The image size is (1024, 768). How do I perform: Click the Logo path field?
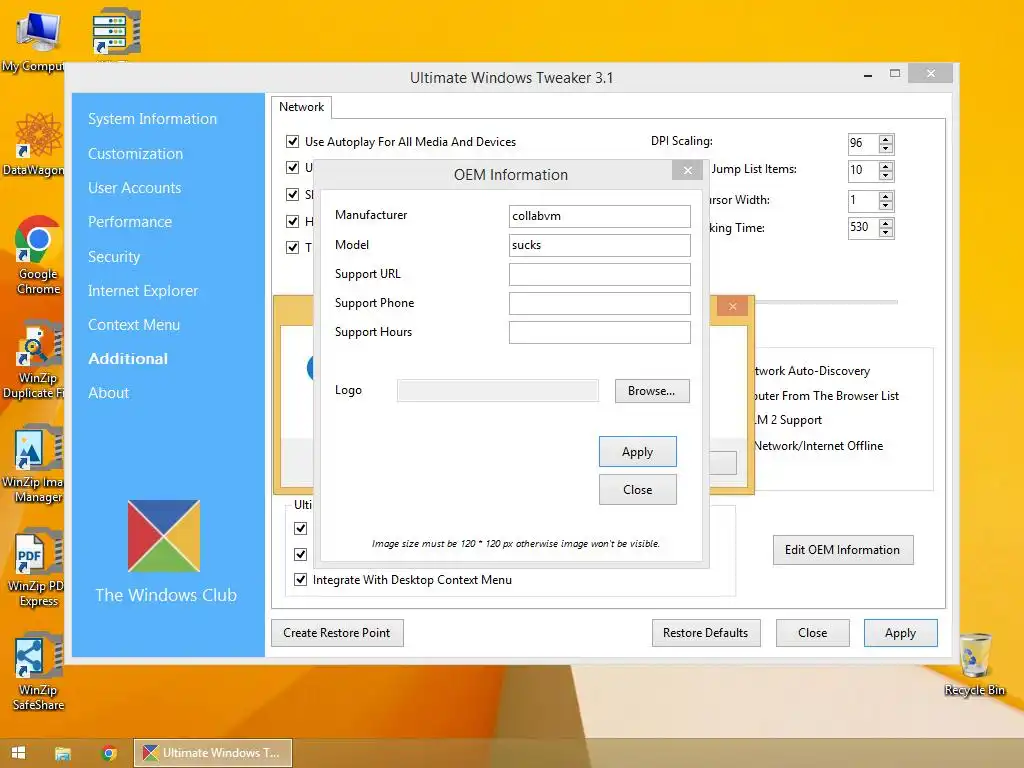pos(498,391)
